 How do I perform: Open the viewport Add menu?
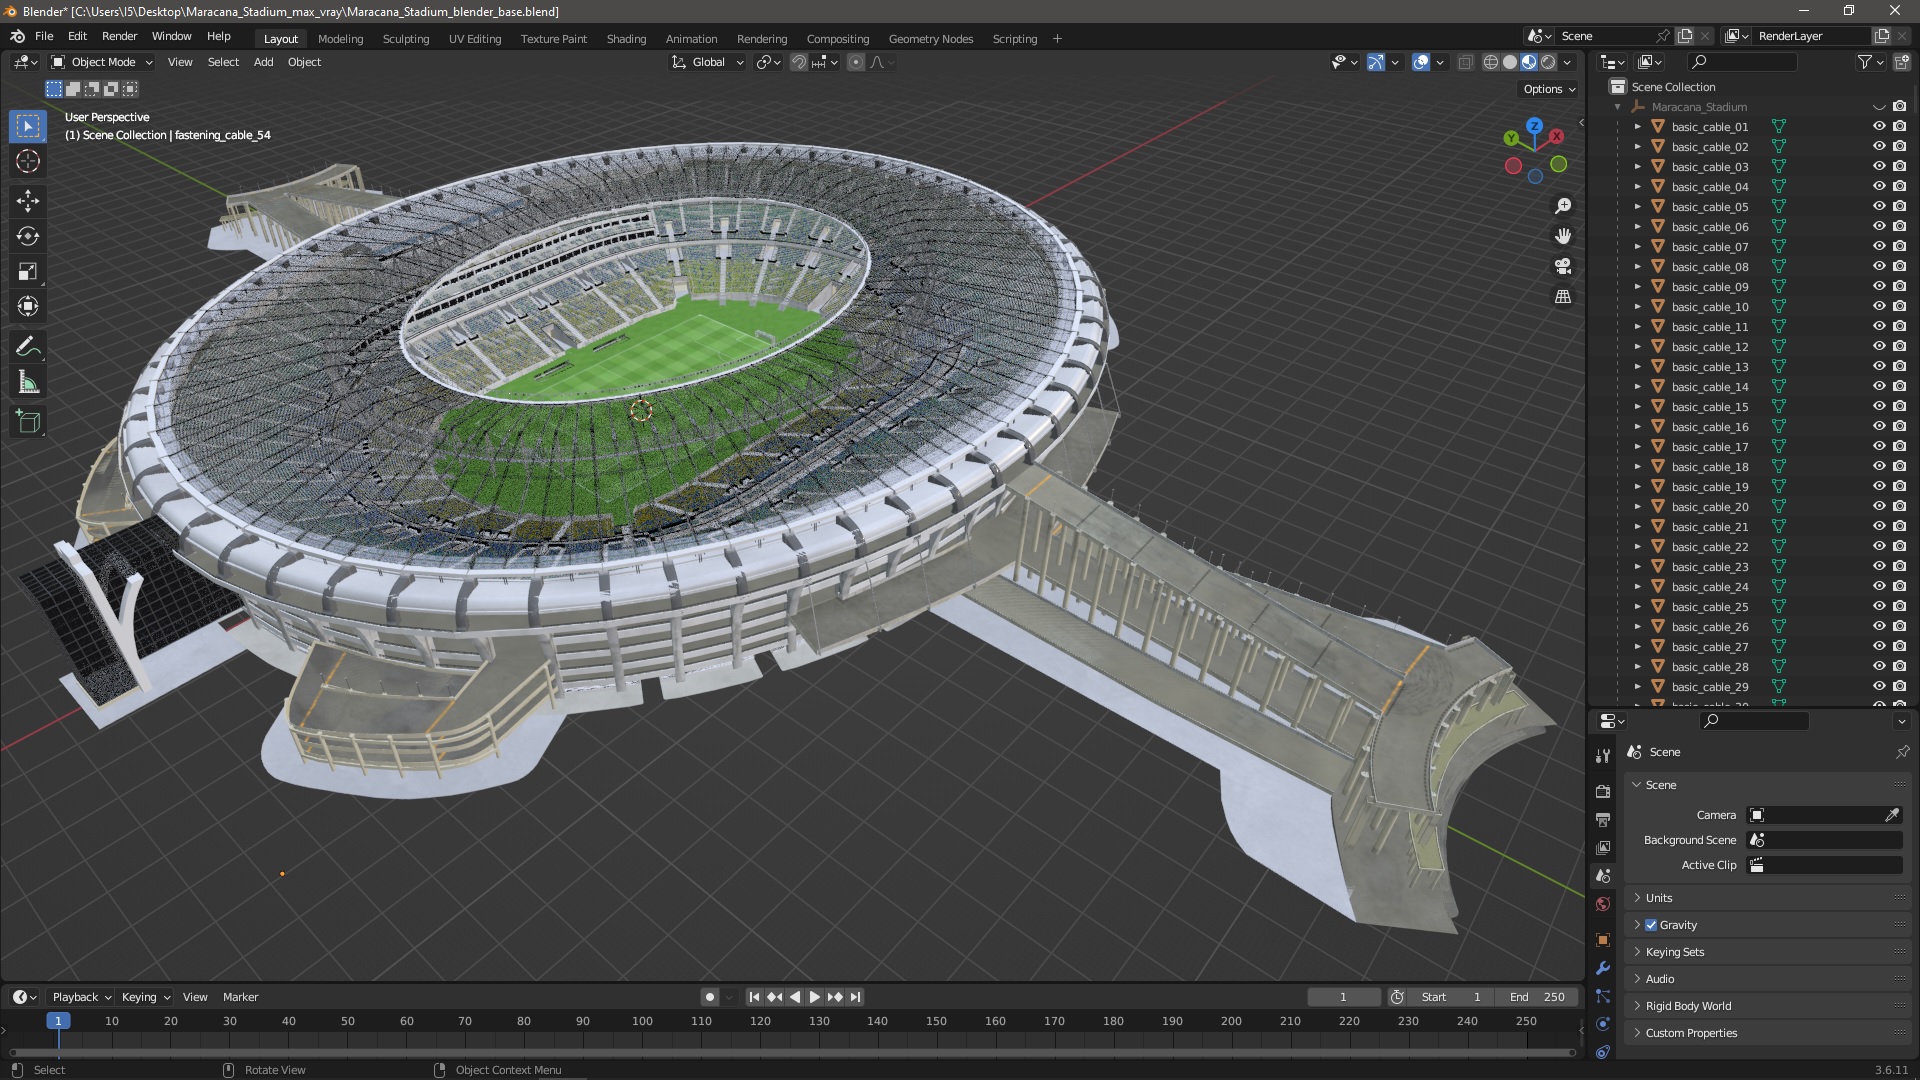[x=263, y=62]
